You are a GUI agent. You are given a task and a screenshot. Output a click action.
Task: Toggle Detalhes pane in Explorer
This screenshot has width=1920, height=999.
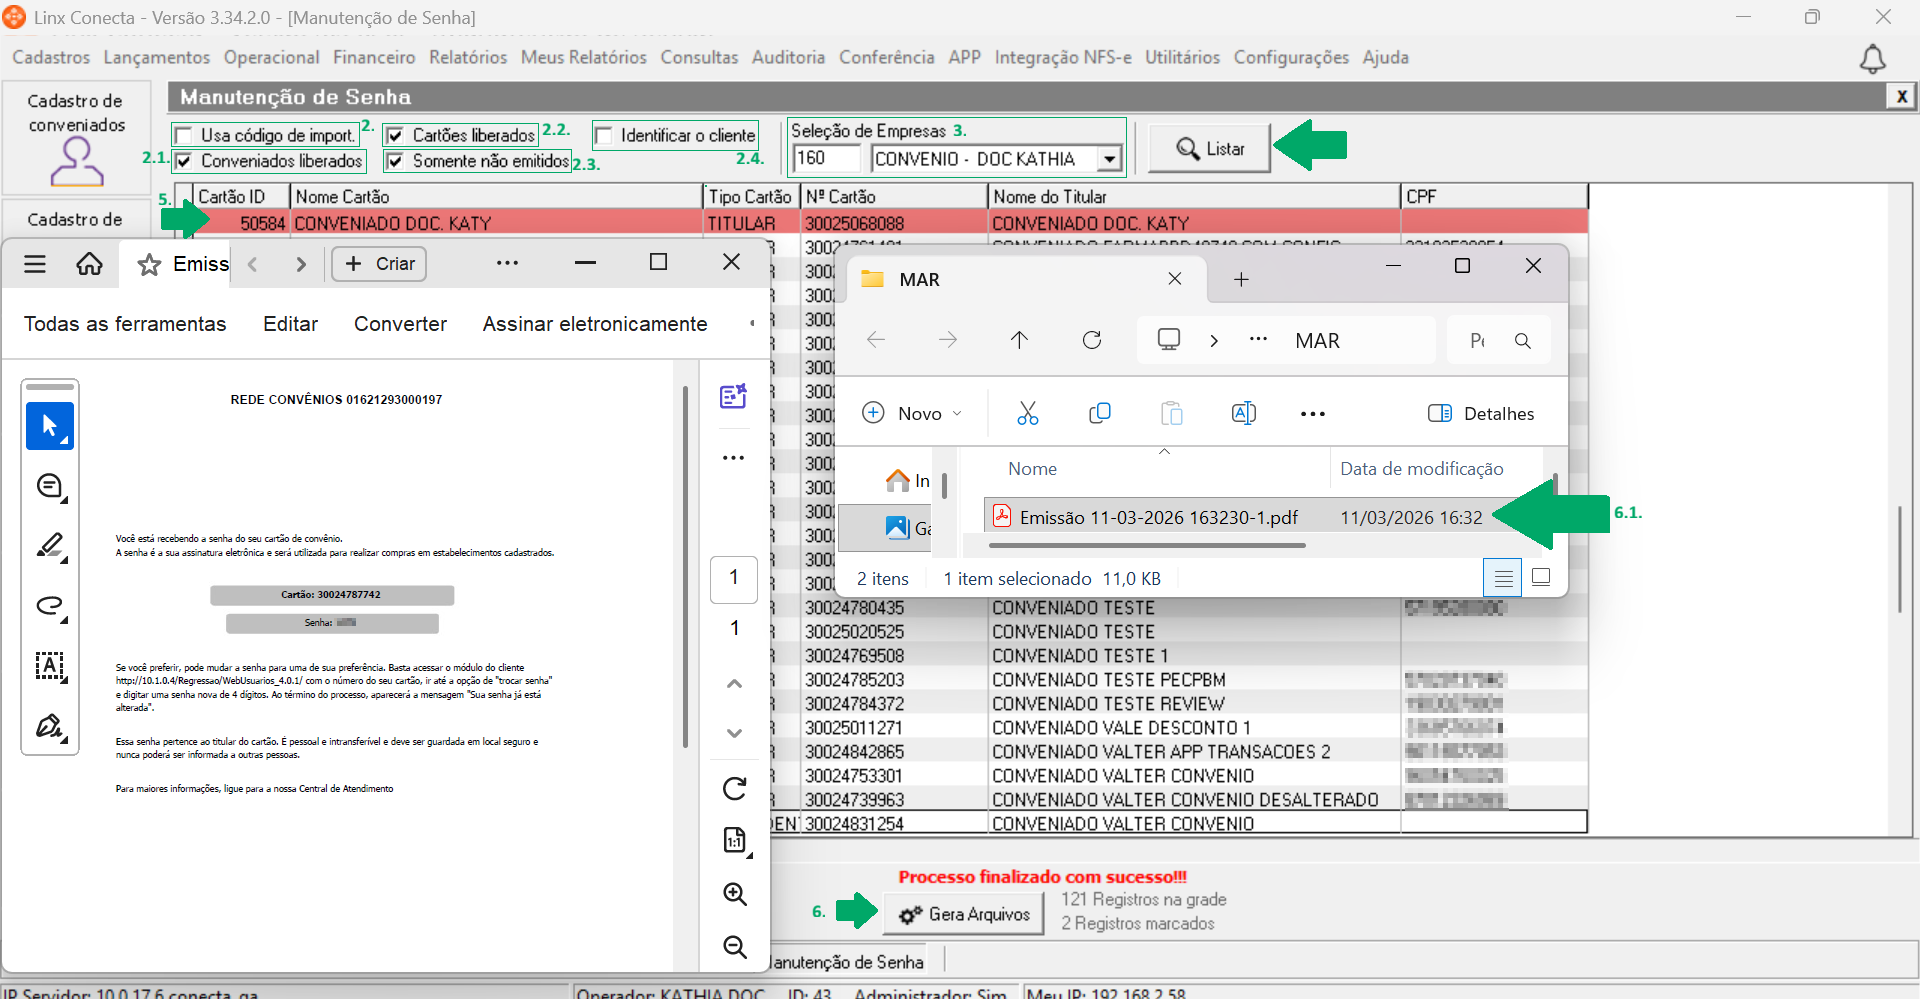click(x=1481, y=414)
